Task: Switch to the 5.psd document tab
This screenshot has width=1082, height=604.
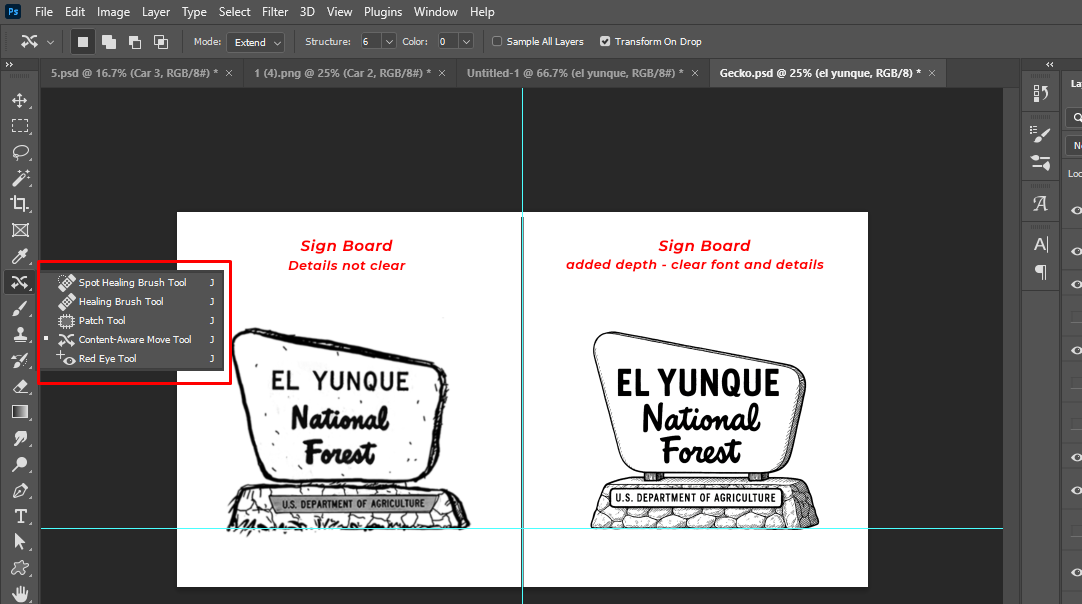Action: 134,73
